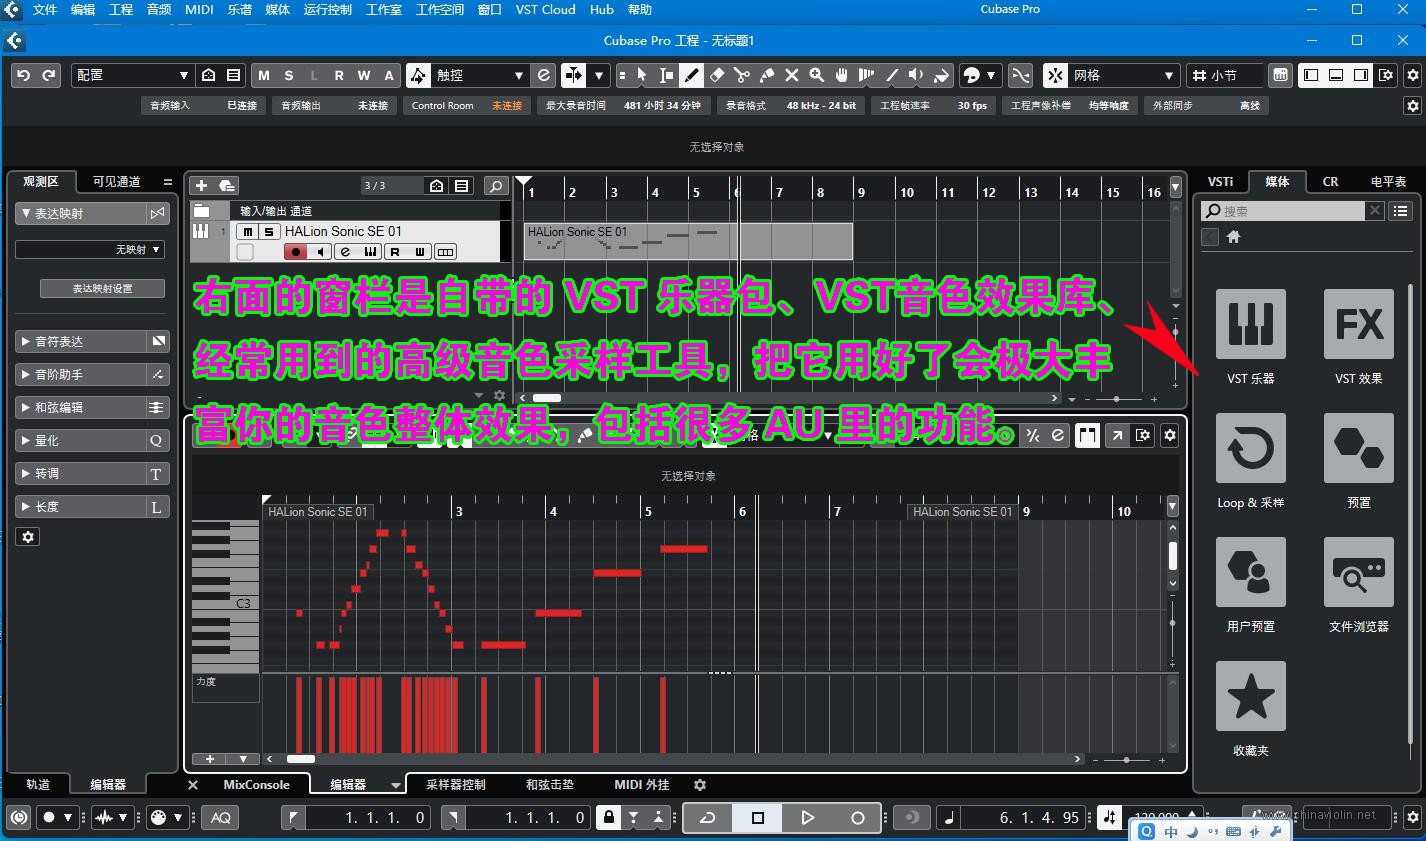
Task: Open 网格 snap type dropdown
Action: (1123, 75)
